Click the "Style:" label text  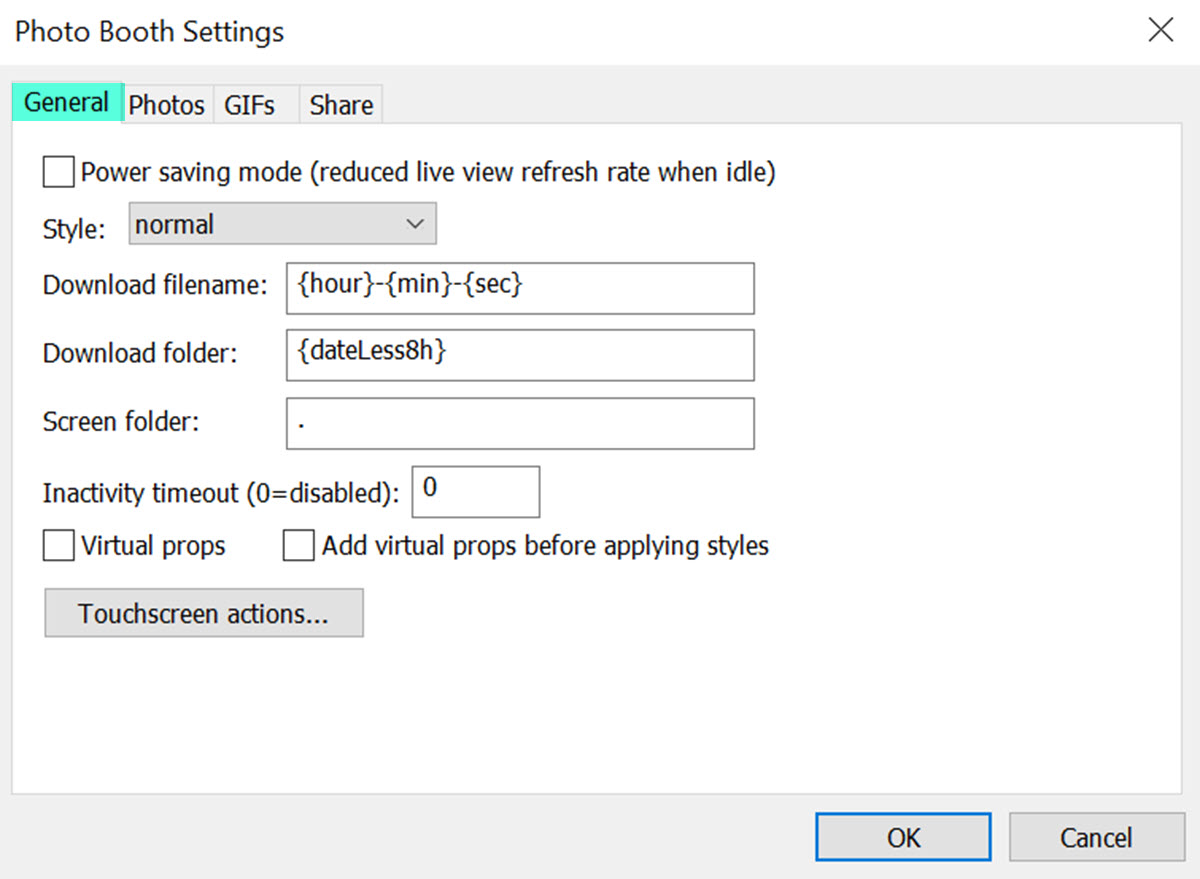74,229
